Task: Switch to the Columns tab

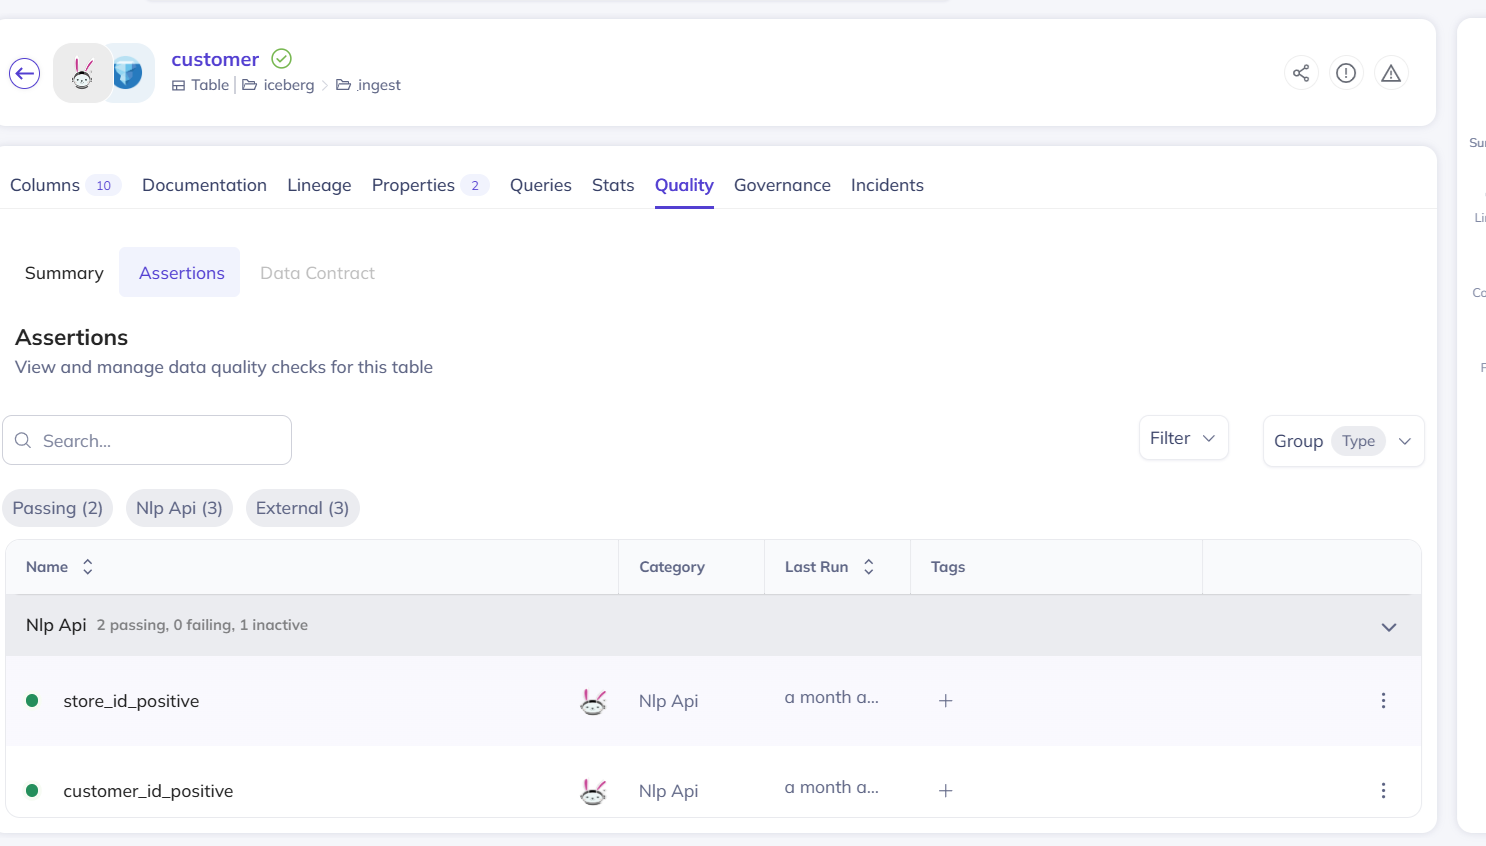Action: point(45,185)
